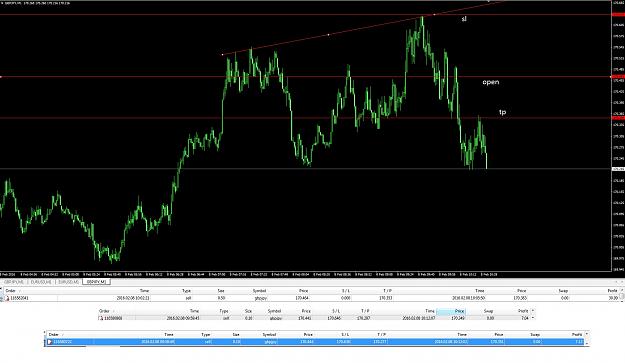Viewport: 625px width, 363px height.
Task: Click the S / L header in middle table
Action: pos(336,311)
